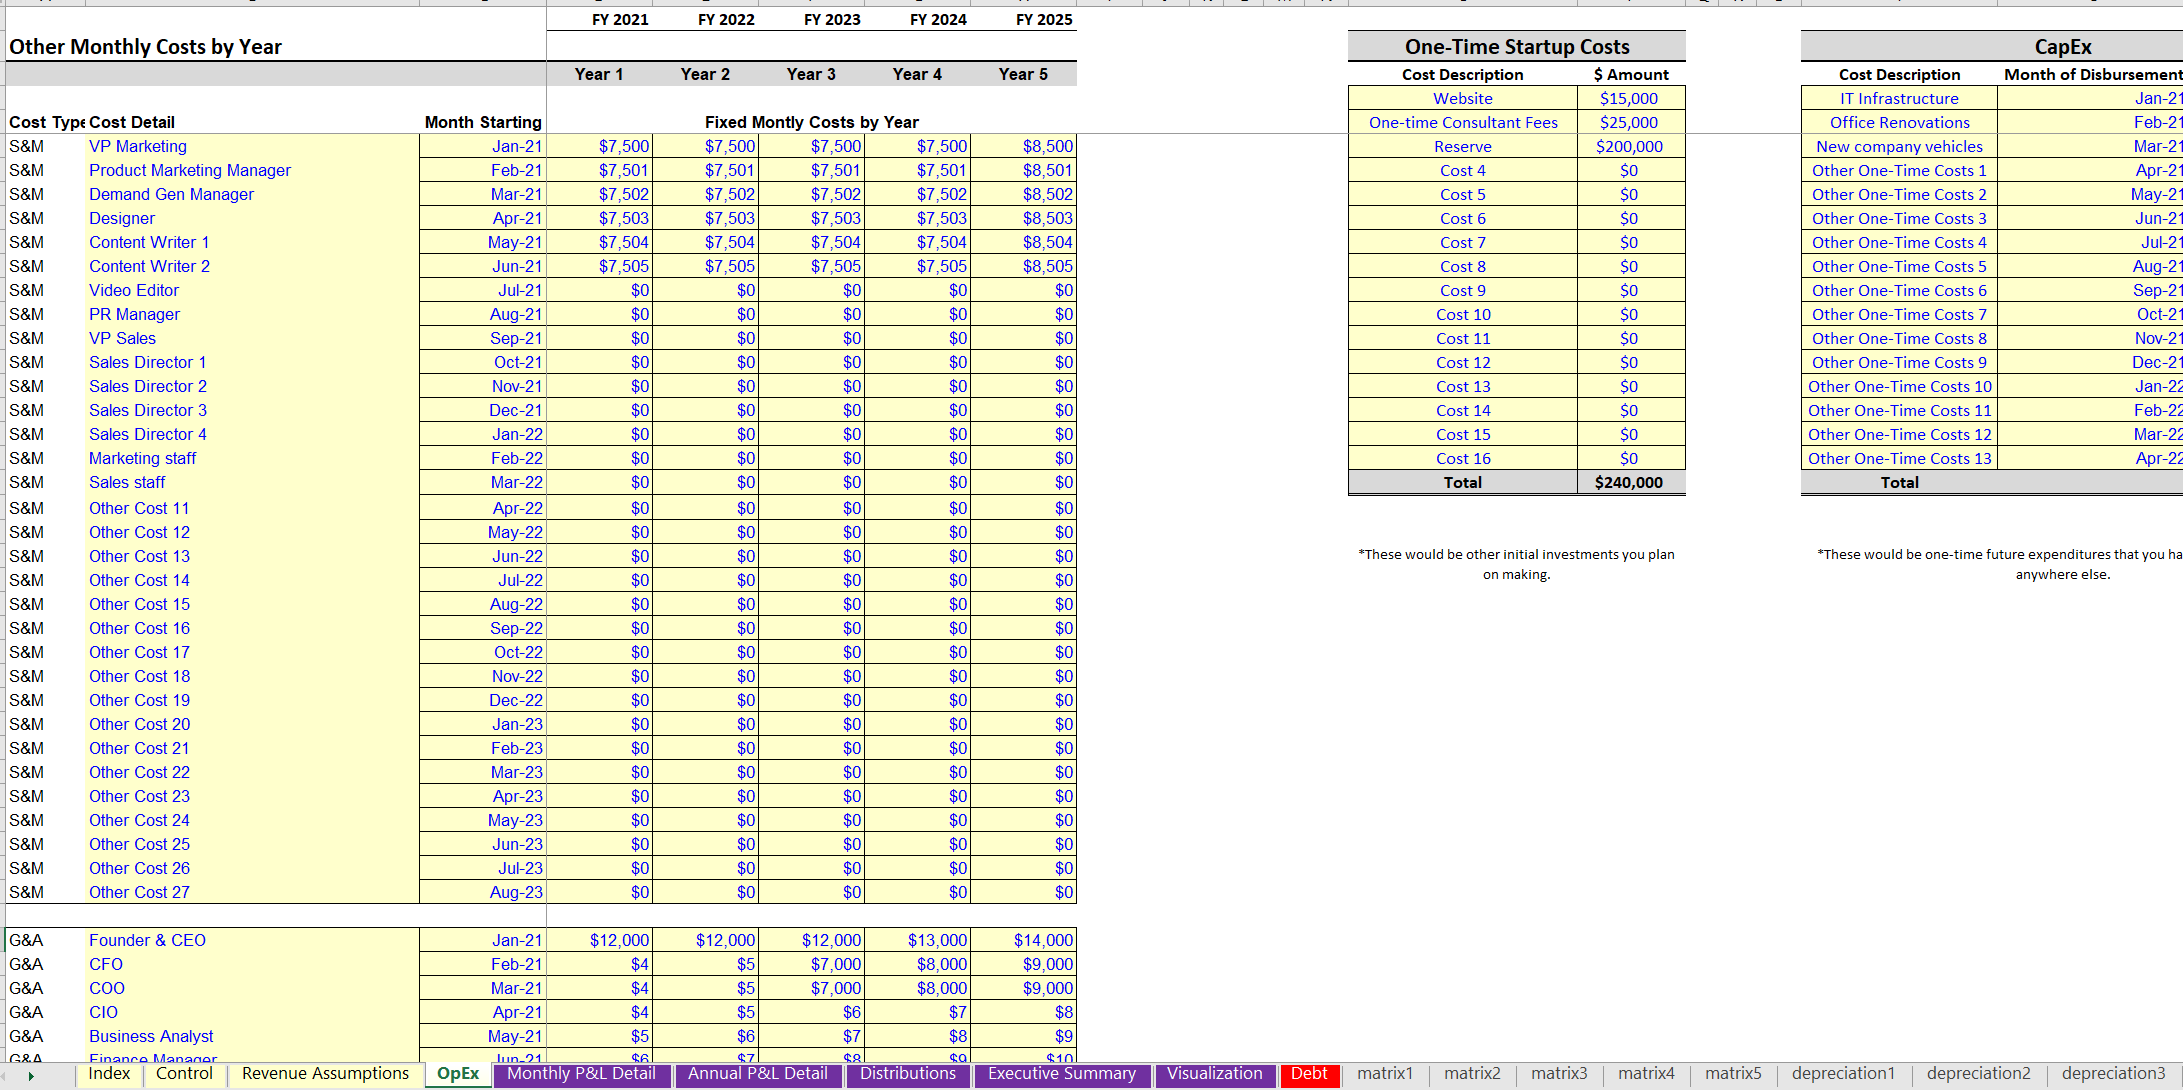Switch to the Index sheet tab
The image size is (2183, 1090).
109,1074
